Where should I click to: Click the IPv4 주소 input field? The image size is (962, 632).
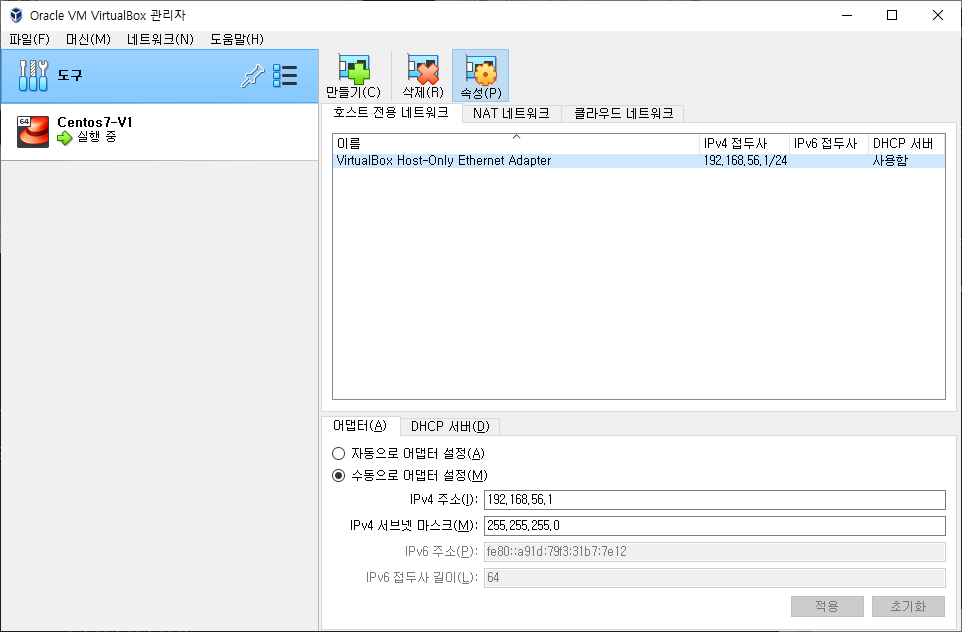coord(715,499)
